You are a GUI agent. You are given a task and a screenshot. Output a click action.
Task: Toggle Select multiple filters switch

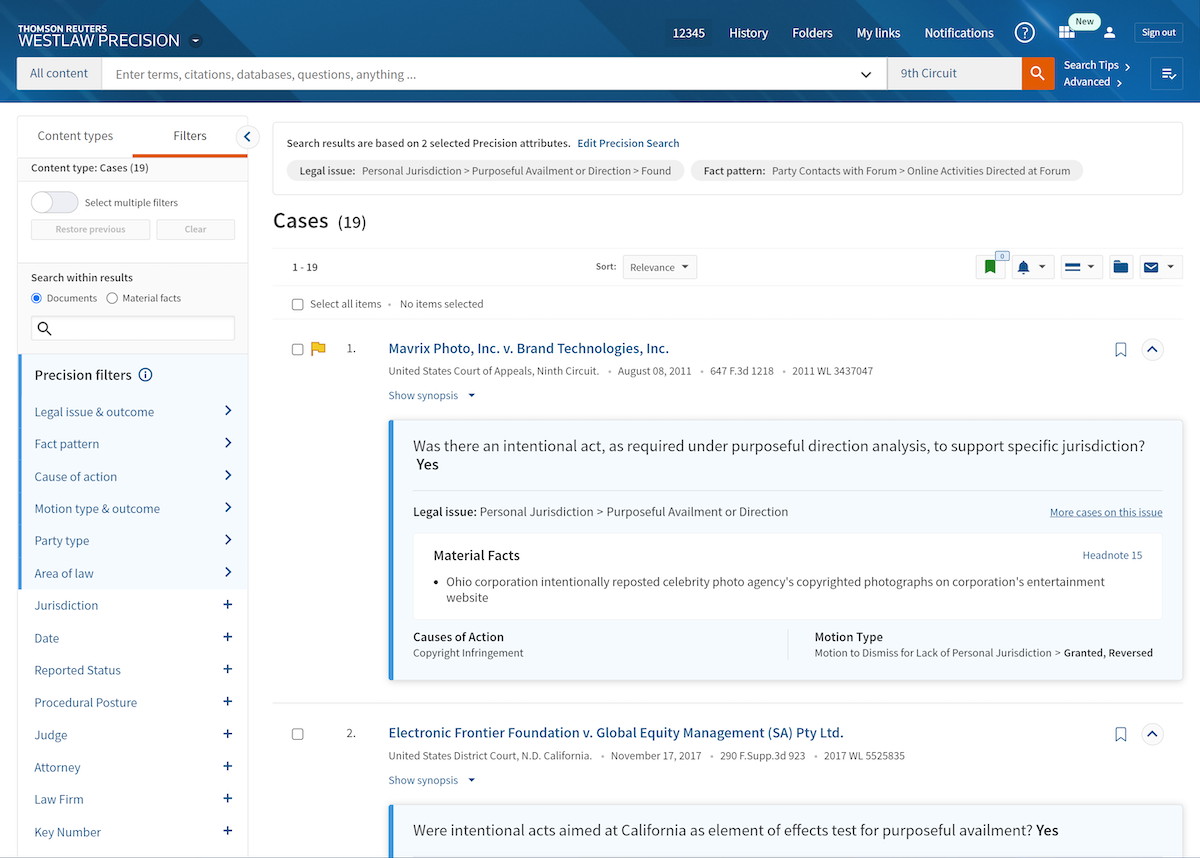point(55,203)
